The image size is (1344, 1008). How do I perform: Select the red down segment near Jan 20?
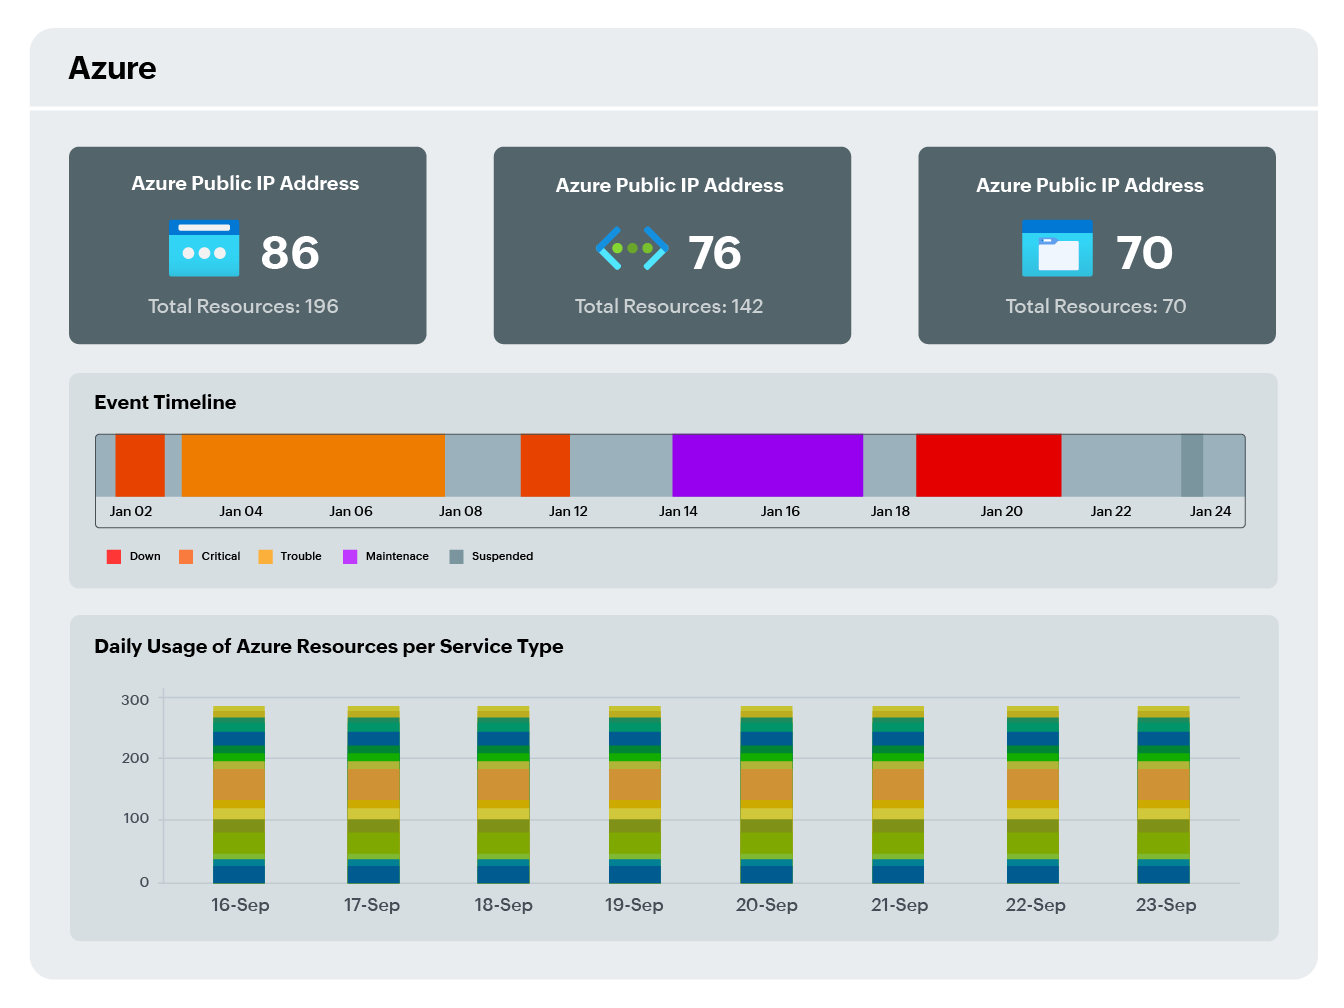pyautogui.click(x=989, y=466)
